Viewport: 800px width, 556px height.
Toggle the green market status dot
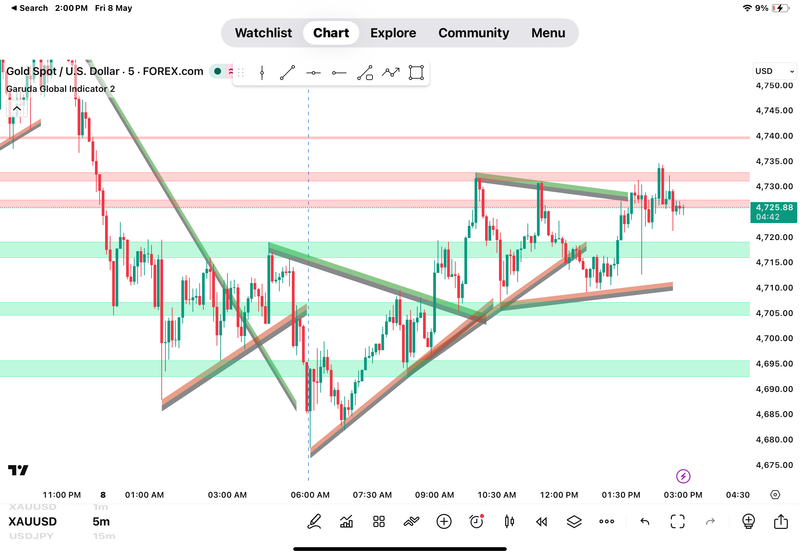(x=217, y=71)
